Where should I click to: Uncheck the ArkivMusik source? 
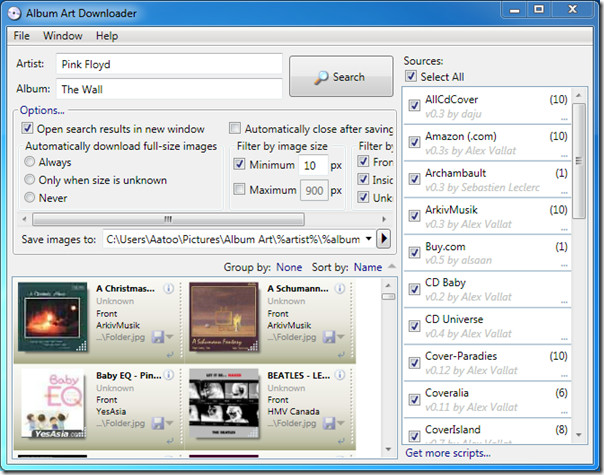point(414,215)
